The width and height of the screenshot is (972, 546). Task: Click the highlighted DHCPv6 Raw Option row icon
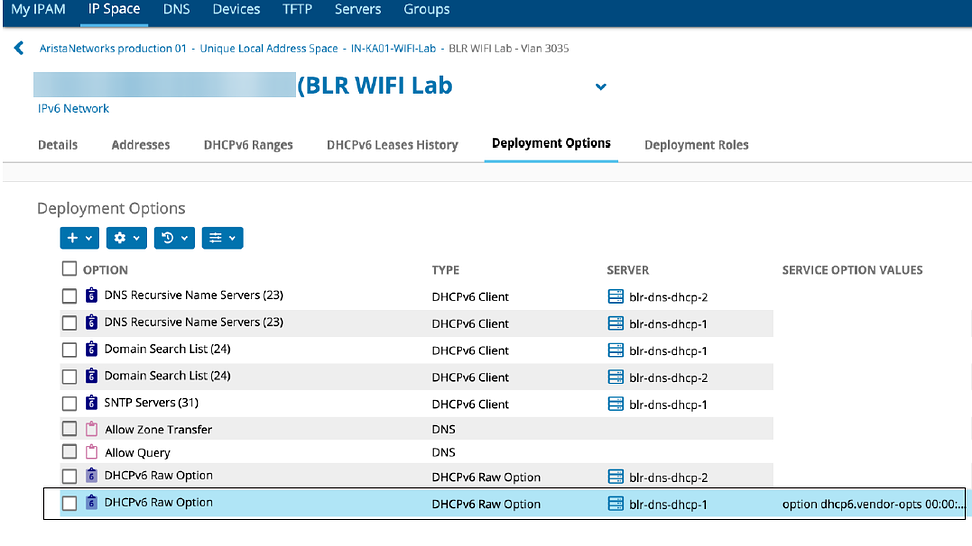click(x=92, y=503)
